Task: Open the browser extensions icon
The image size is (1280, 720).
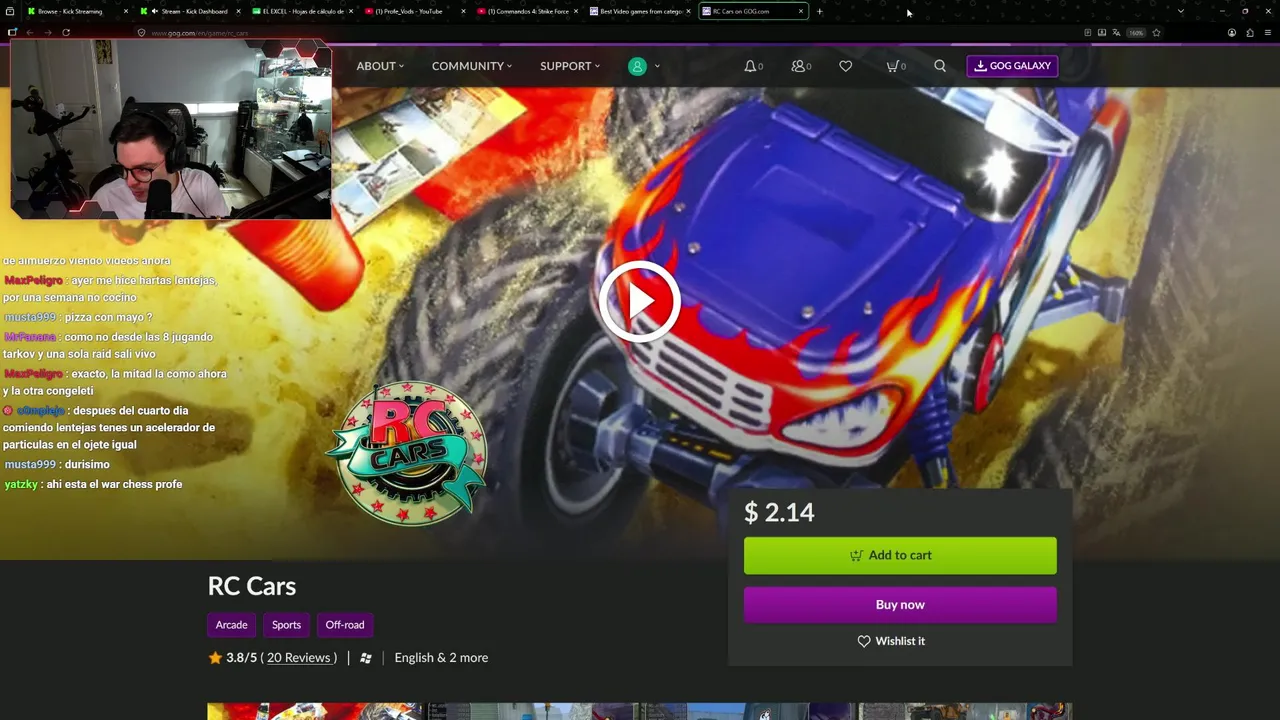Action: tap(1250, 33)
